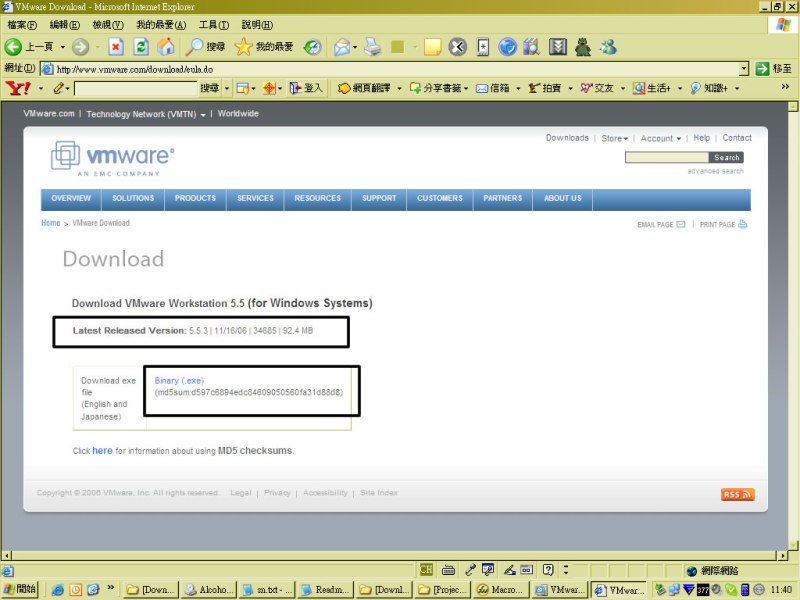Click the Yahoo! Y logo in toolbar
Image resolution: width=800 pixels, height=600 pixels.
[18, 88]
